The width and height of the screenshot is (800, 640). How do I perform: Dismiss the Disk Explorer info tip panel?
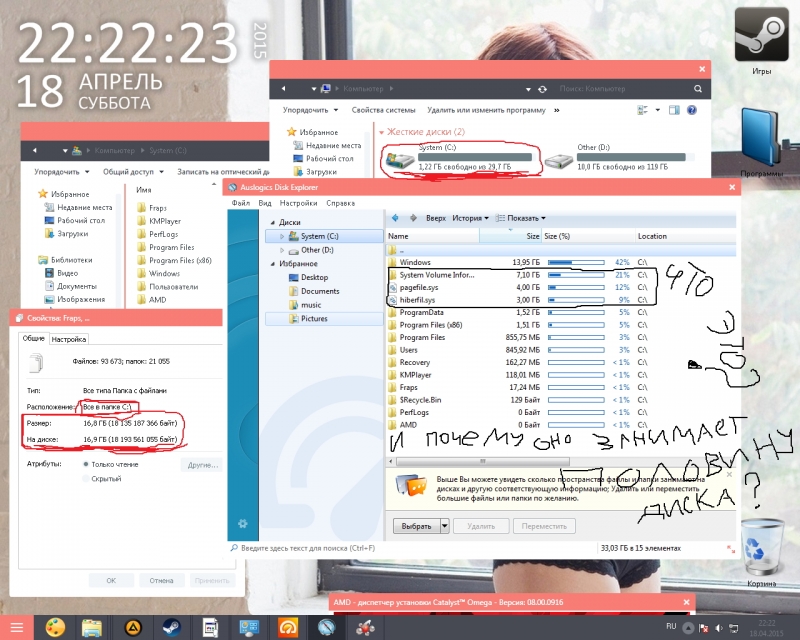[x=729, y=474]
